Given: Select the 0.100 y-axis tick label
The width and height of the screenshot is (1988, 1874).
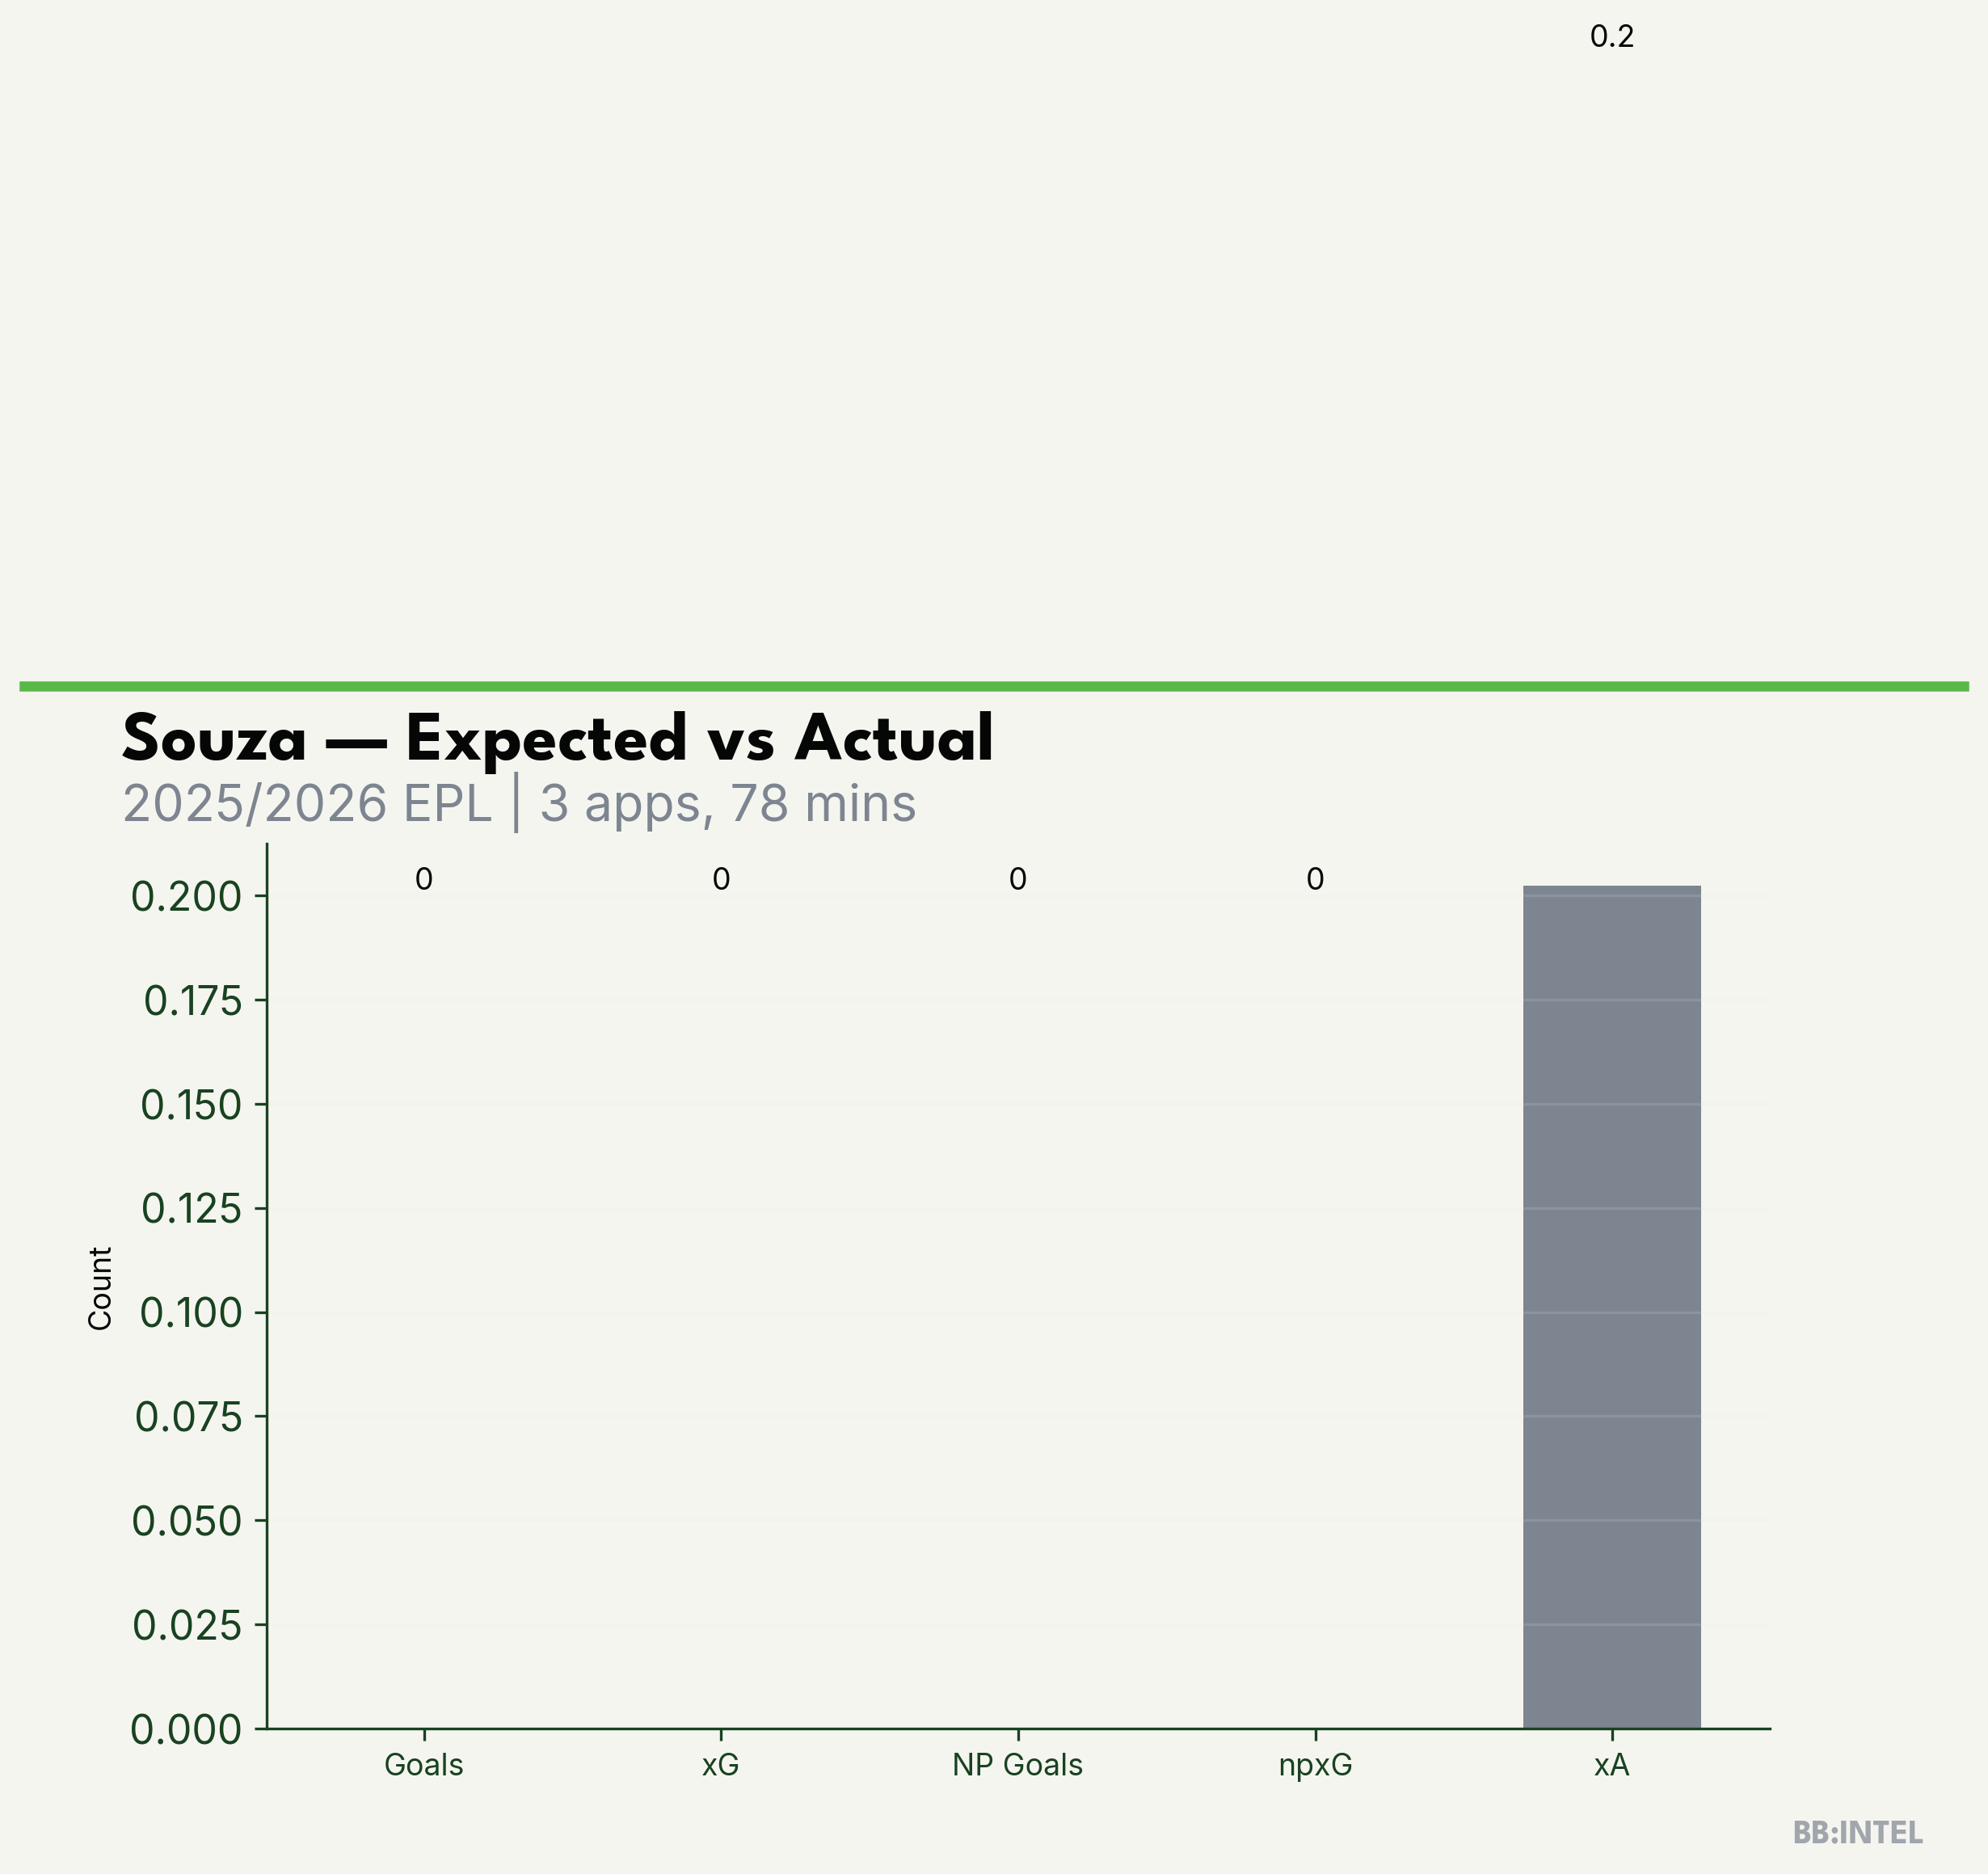Looking at the screenshot, I should coord(190,1313).
